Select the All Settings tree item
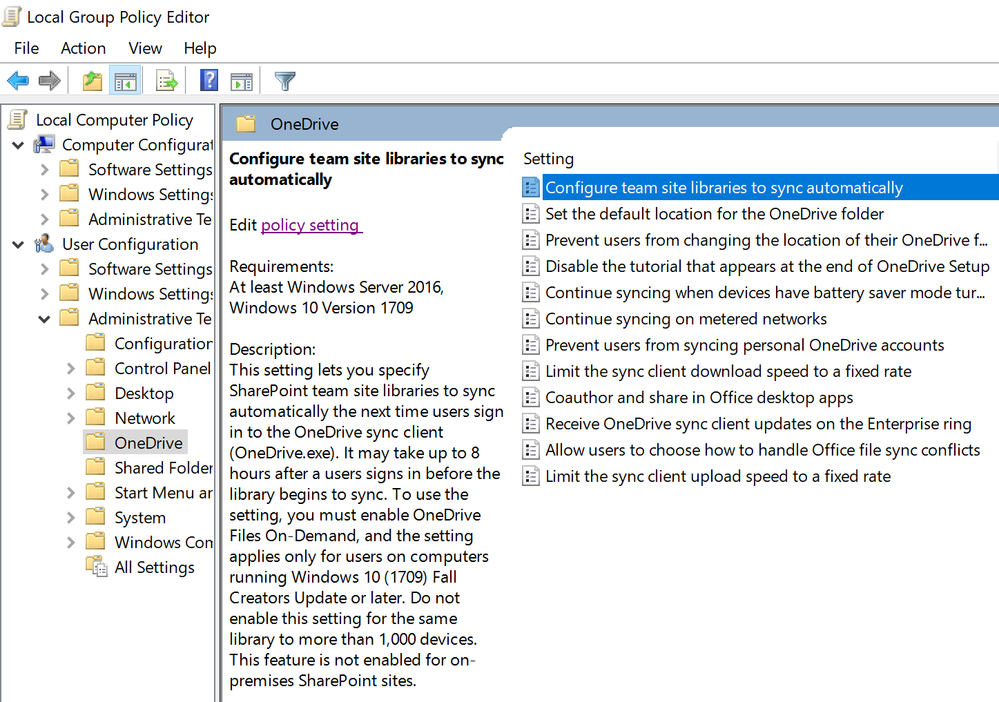This screenshot has height=702, width=999. pyautogui.click(x=154, y=567)
